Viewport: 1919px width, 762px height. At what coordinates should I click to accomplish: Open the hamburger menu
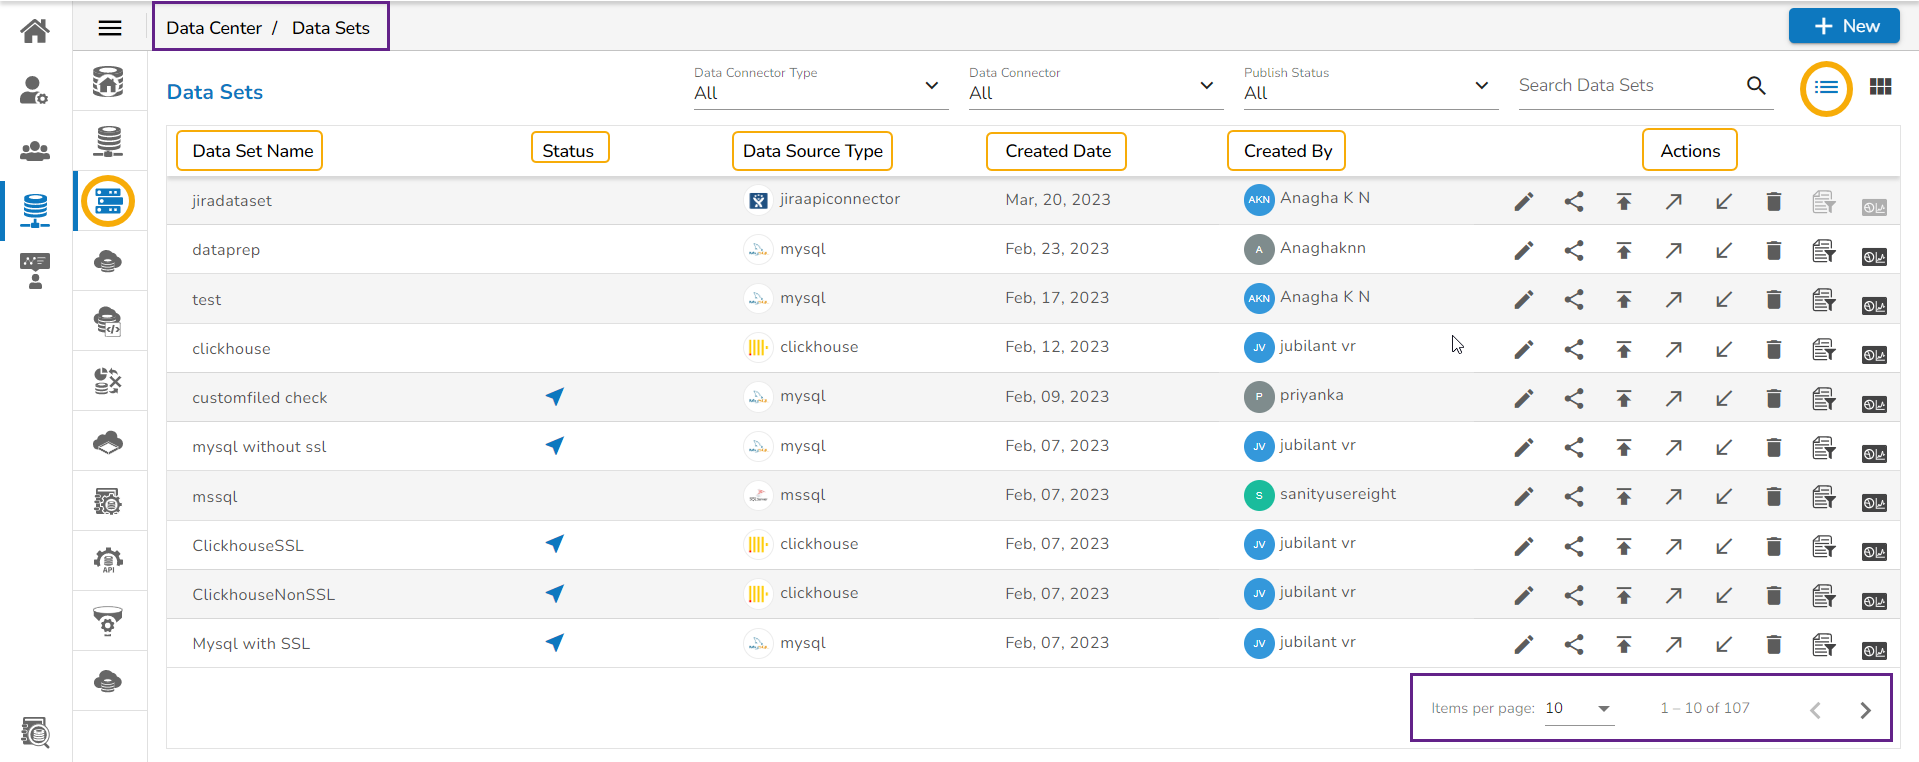[x=110, y=28]
